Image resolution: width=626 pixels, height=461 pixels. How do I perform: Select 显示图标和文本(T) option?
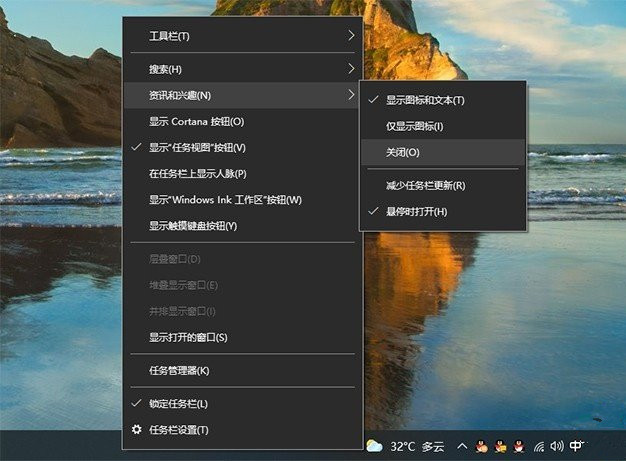[x=425, y=99]
